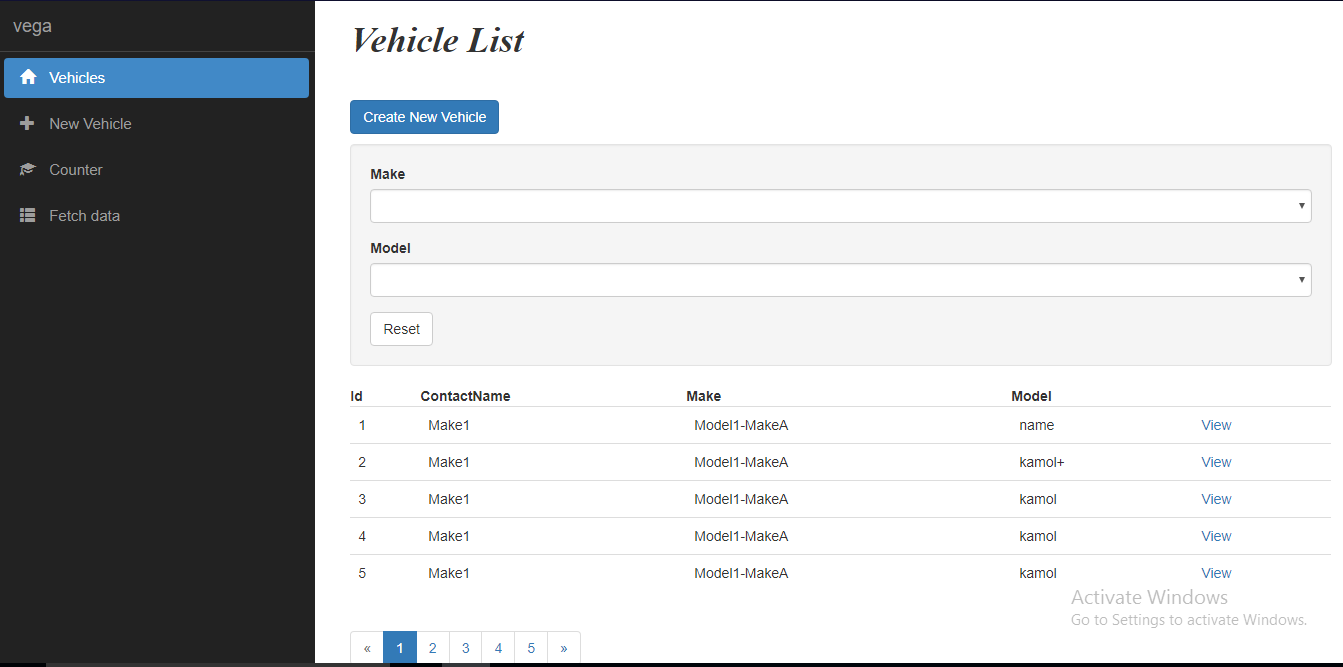The width and height of the screenshot is (1343, 667).
Task: Click the list icon beside Fetch data
Action: (x=28, y=216)
